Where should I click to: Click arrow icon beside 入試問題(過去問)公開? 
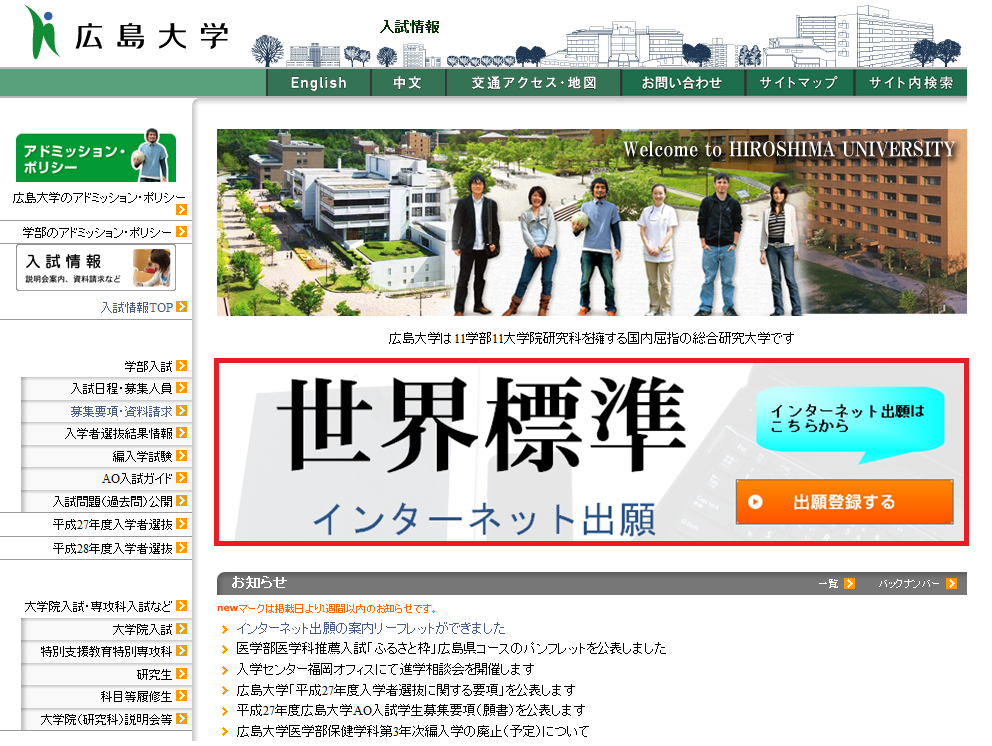(182, 501)
